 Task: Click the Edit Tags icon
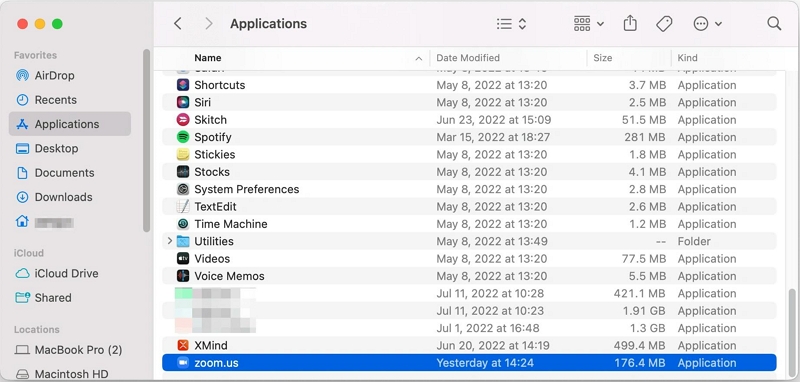click(x=664, y=23)
